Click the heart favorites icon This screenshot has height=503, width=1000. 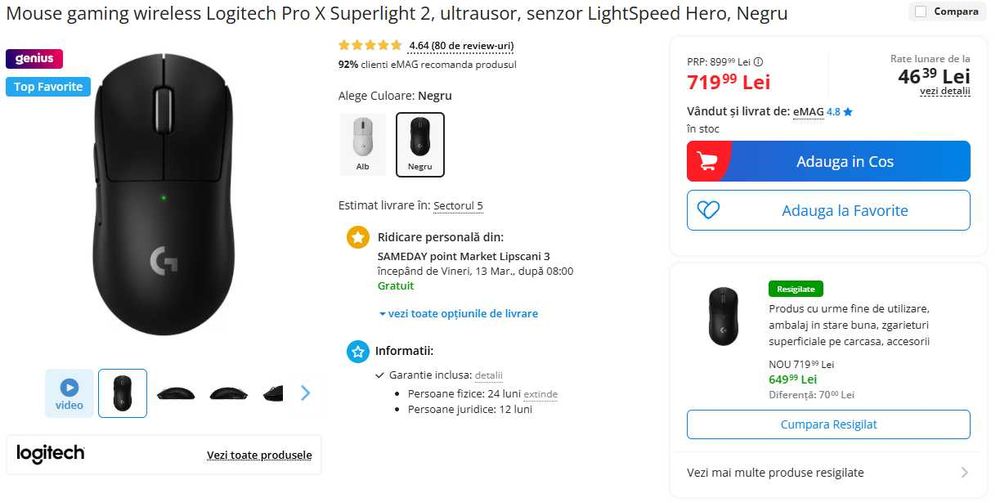pyautogui.click(x=708, y=210)
